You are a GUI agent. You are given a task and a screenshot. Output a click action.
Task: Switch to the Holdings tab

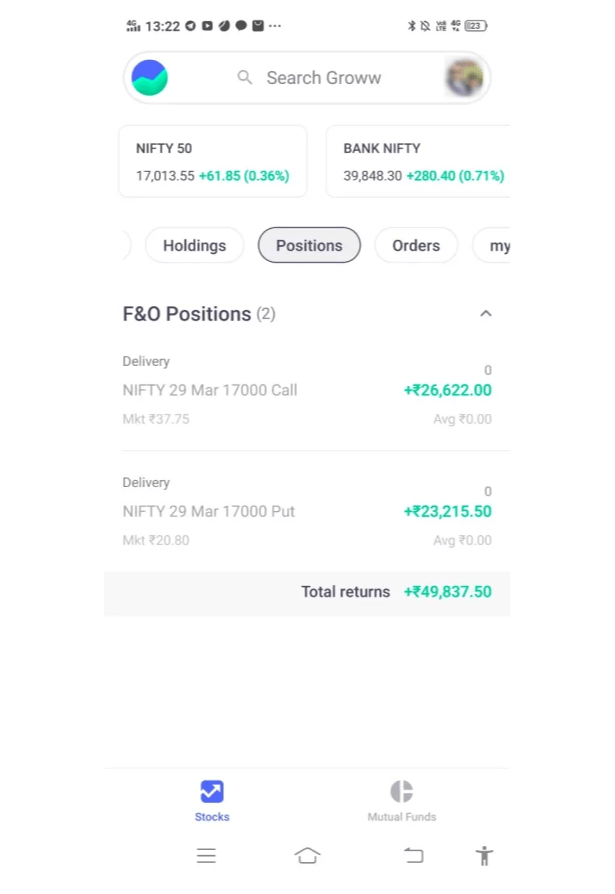point(194,246)
